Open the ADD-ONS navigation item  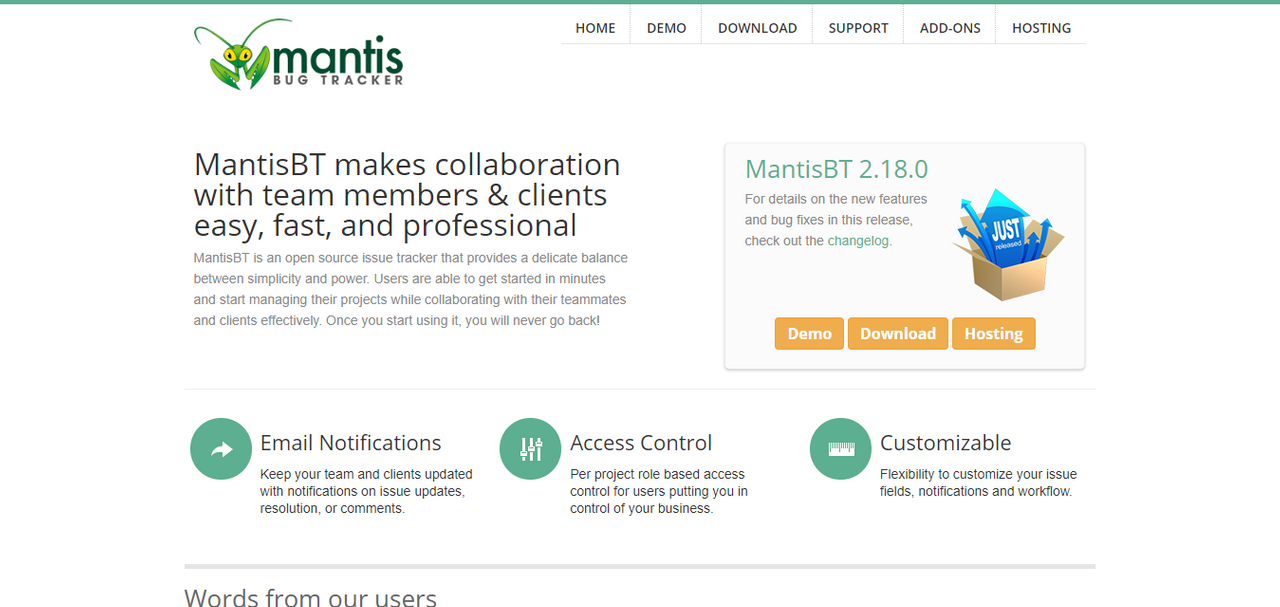click(x=950, y=28)
